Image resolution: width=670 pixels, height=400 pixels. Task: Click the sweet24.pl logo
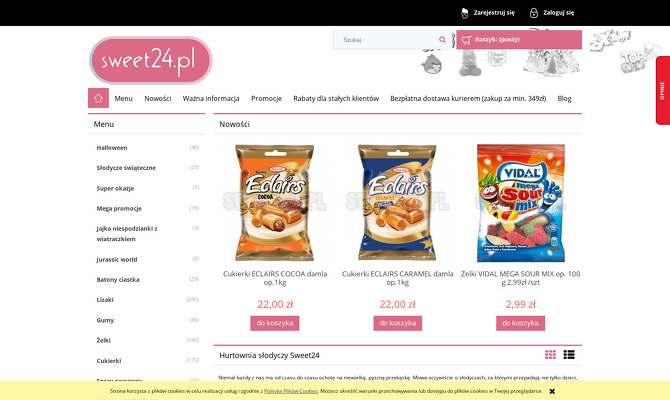[150, 60]
